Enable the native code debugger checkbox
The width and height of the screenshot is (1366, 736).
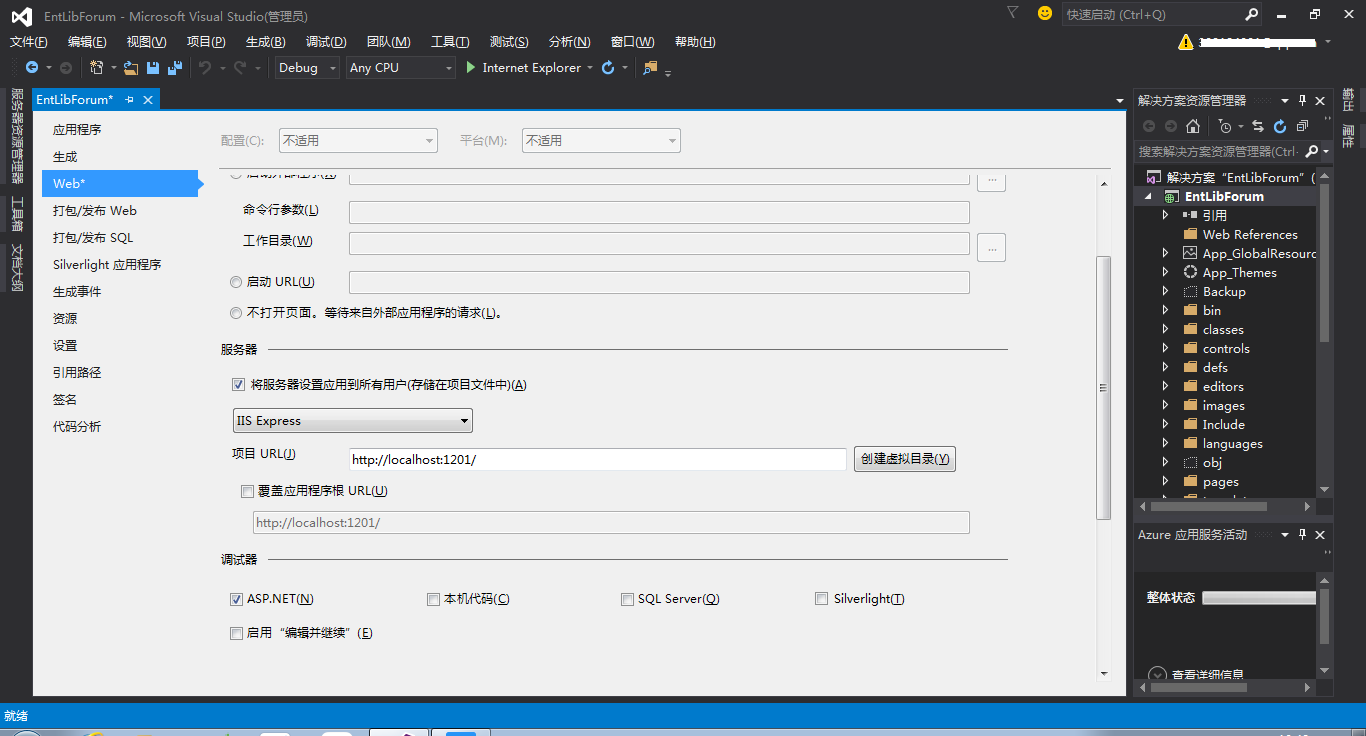tap(433, 599)
